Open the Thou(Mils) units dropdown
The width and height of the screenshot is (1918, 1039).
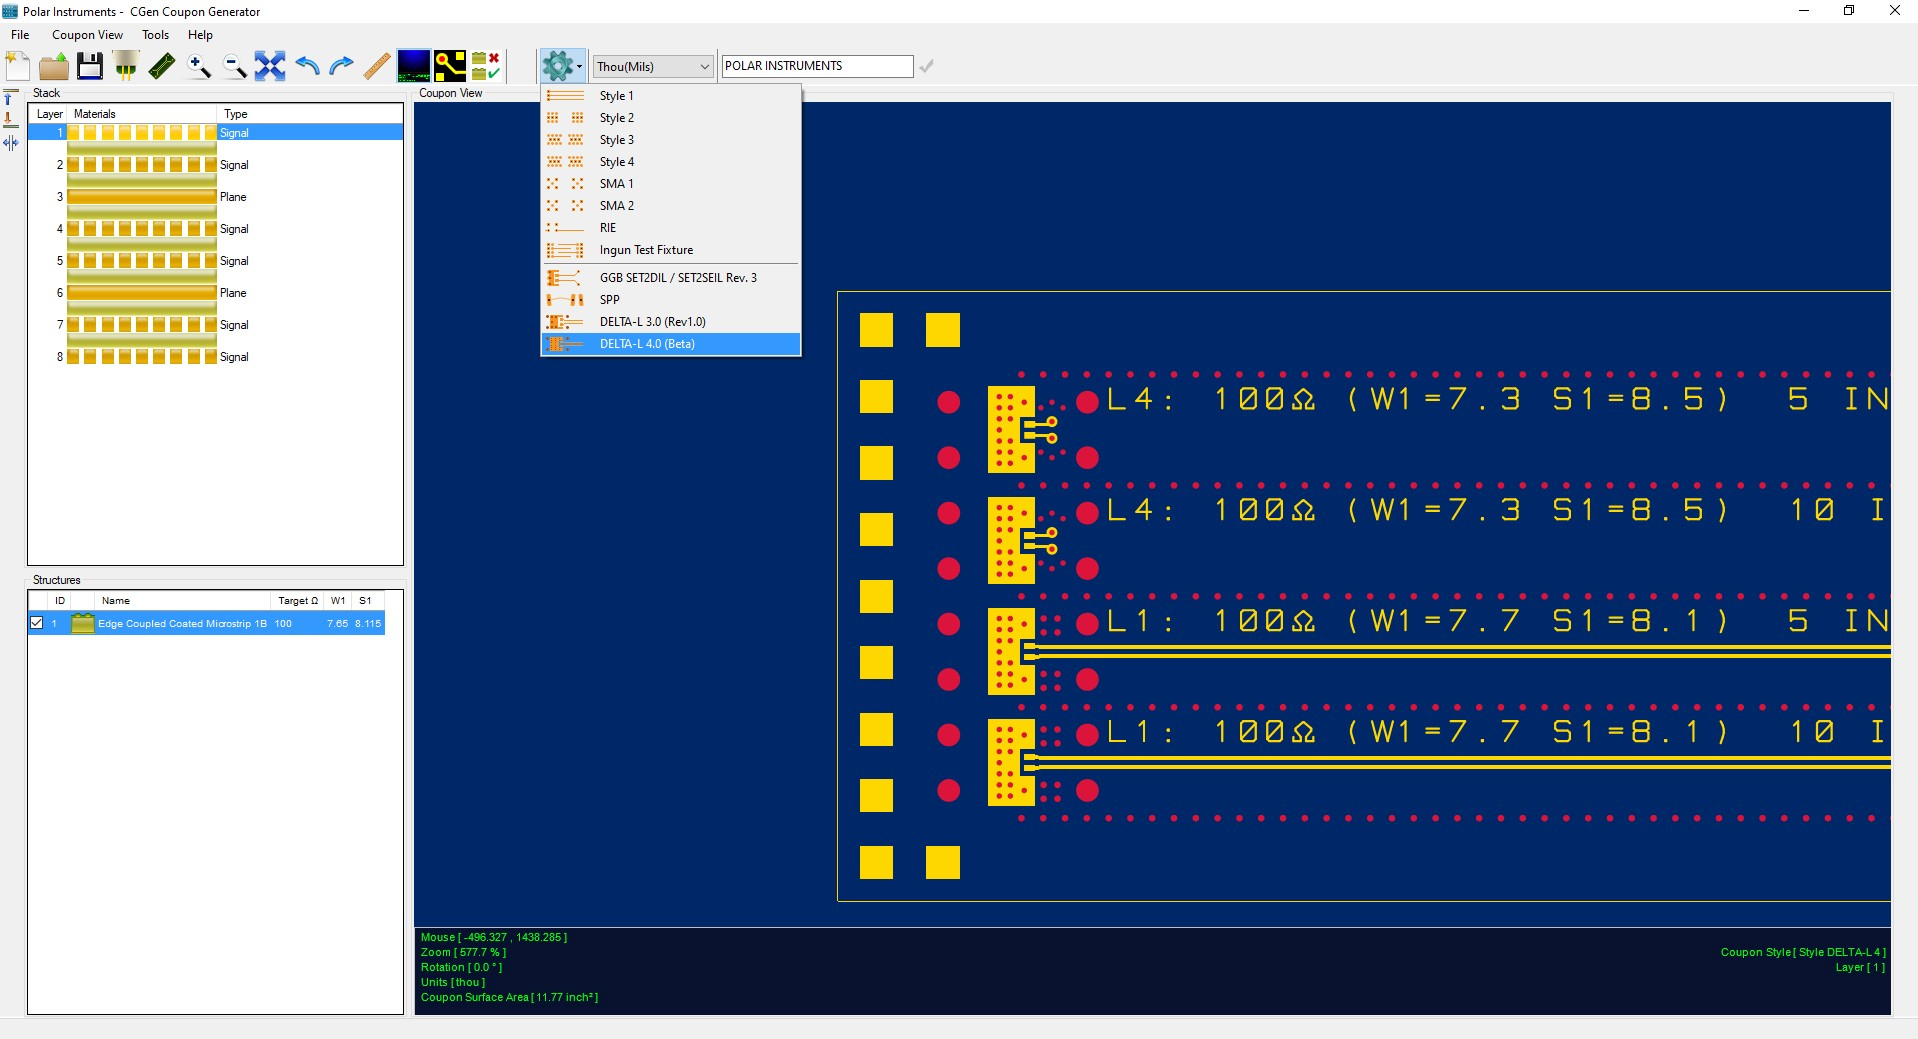pos(653,66)
